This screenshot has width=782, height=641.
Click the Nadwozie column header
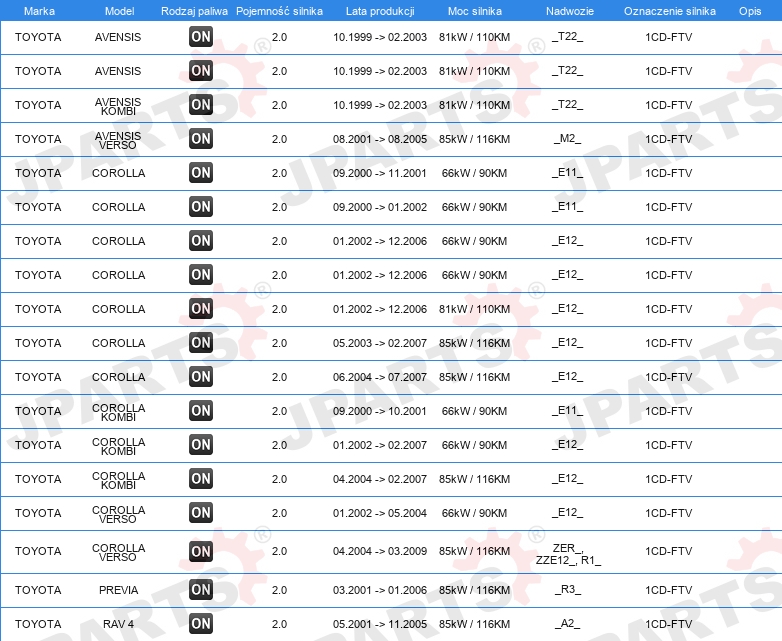click(x=570, y=11)
